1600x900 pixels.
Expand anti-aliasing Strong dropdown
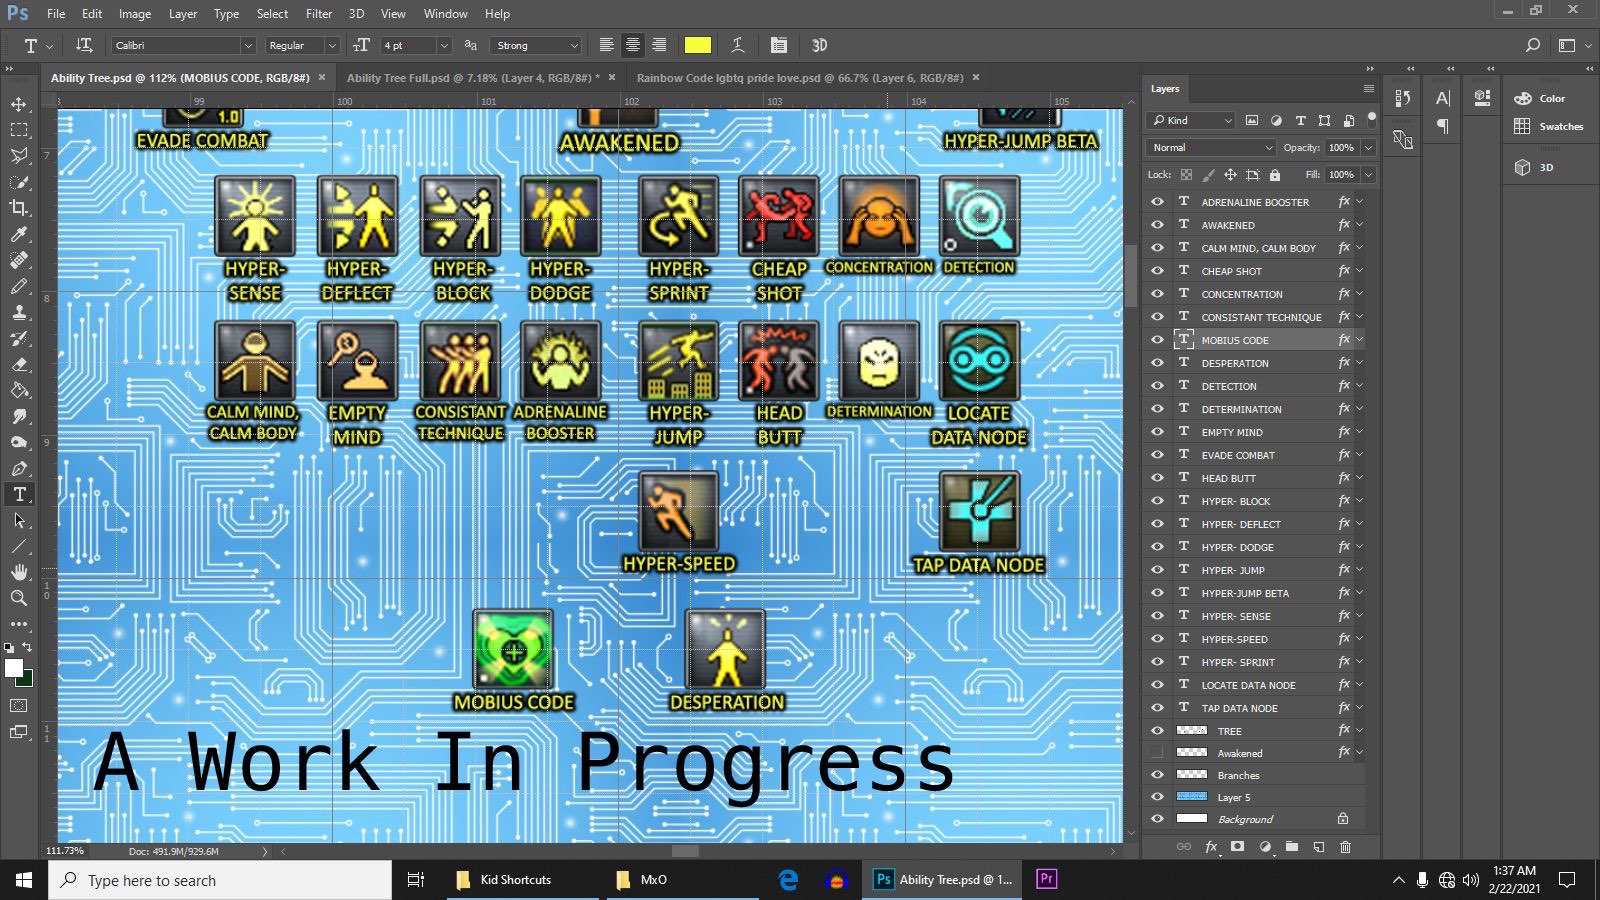tap(573, 46)
